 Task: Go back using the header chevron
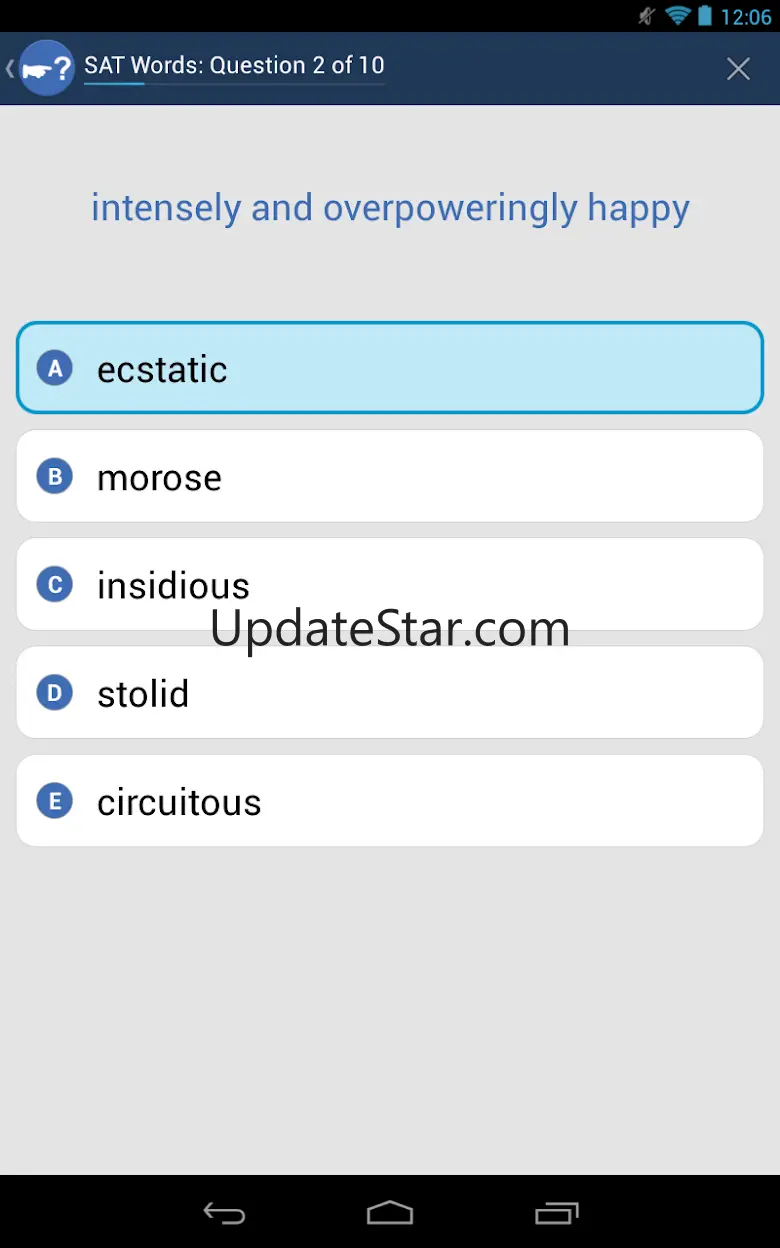click(10, 68)
